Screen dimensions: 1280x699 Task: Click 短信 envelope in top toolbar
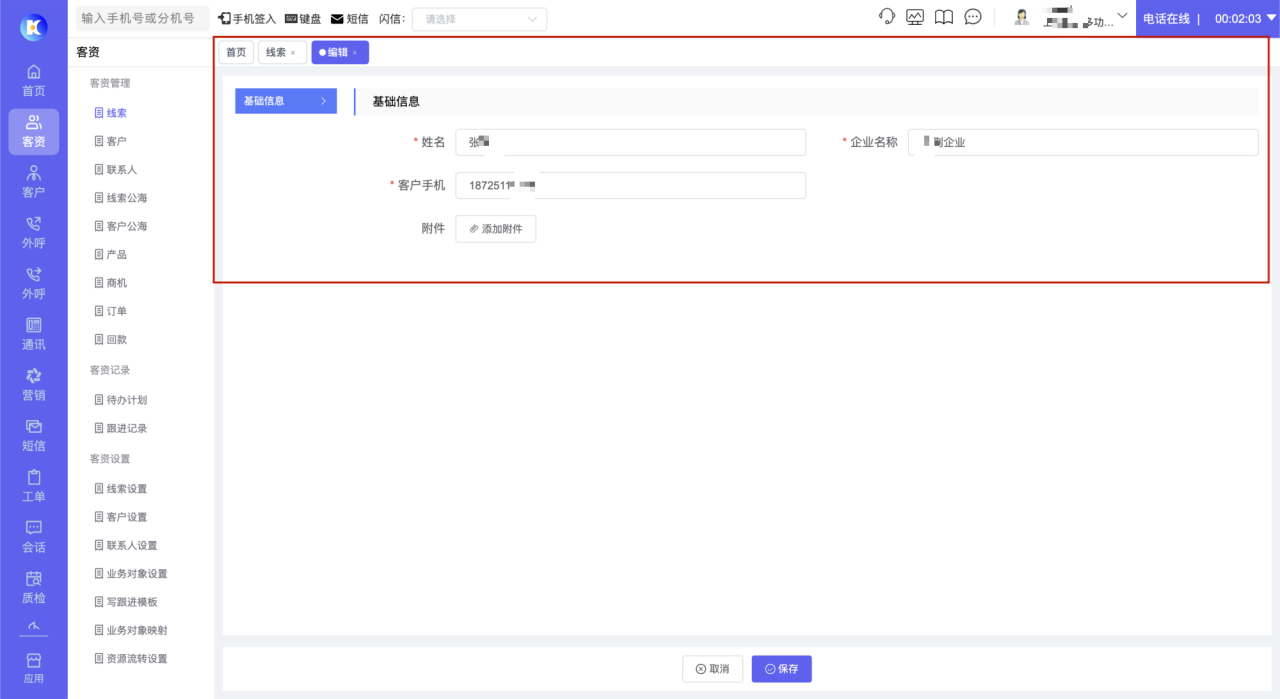pos(350,19)
